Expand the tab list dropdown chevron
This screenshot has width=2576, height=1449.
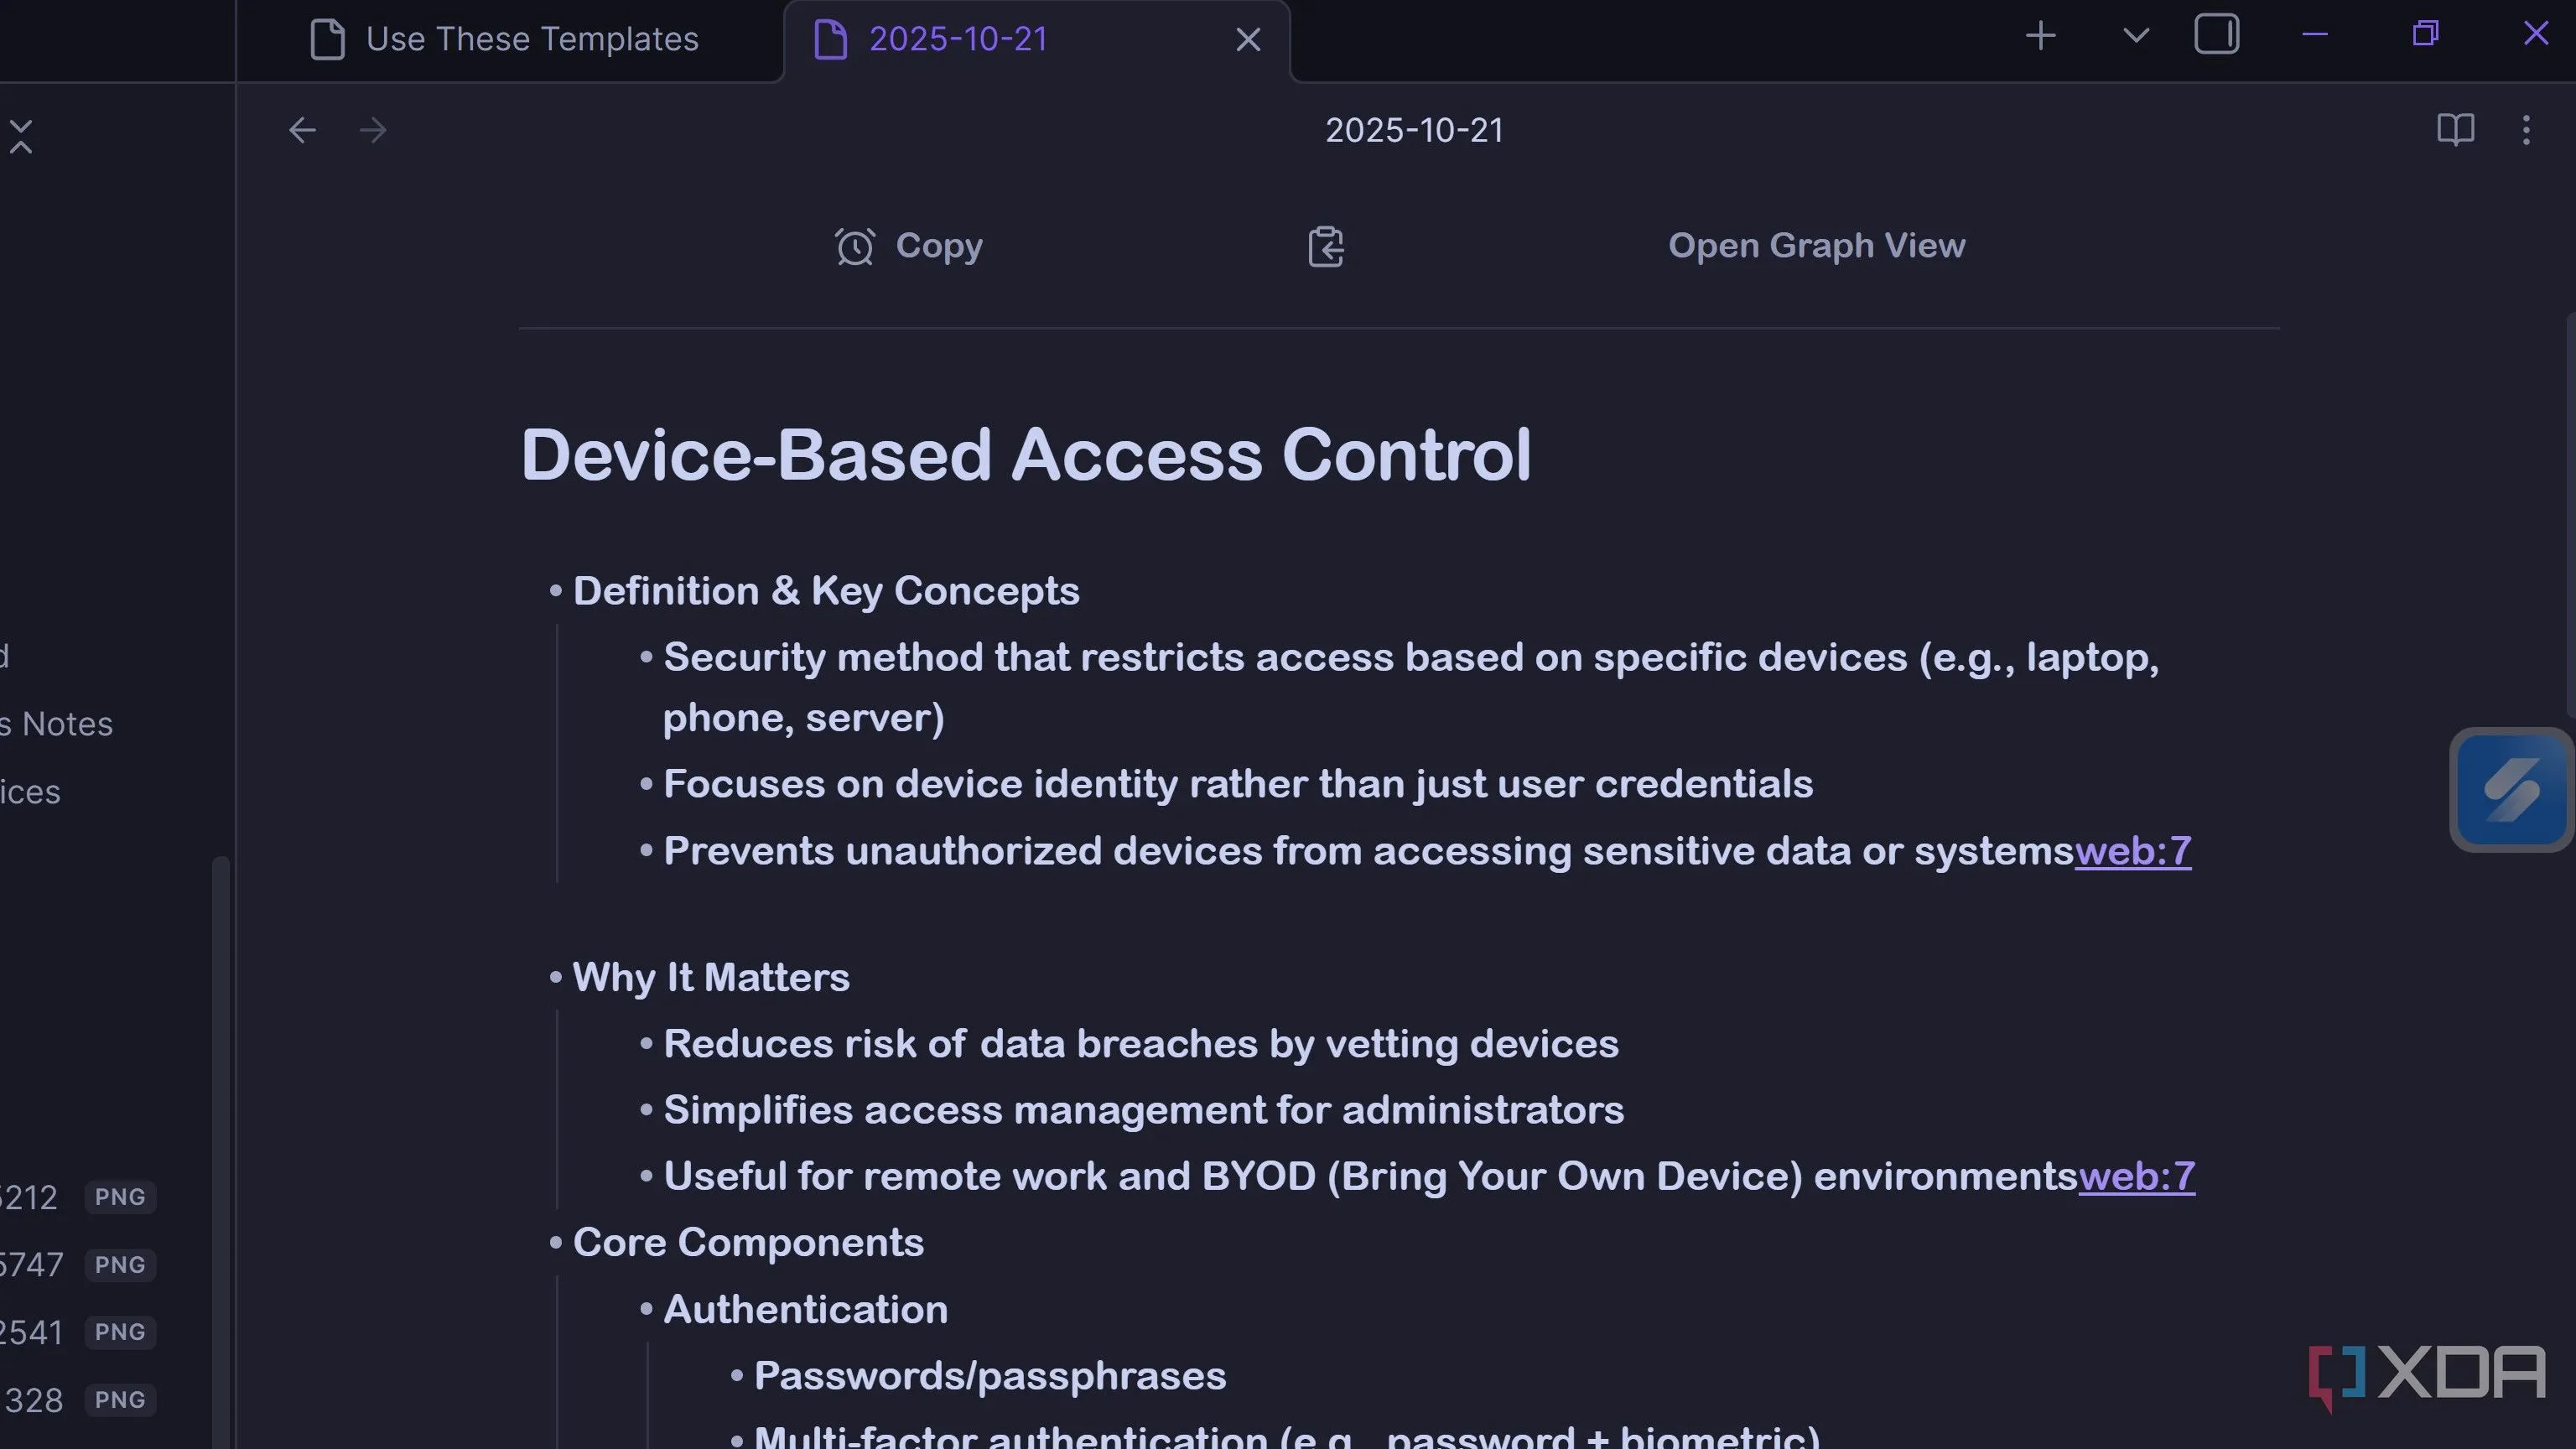2135,36
